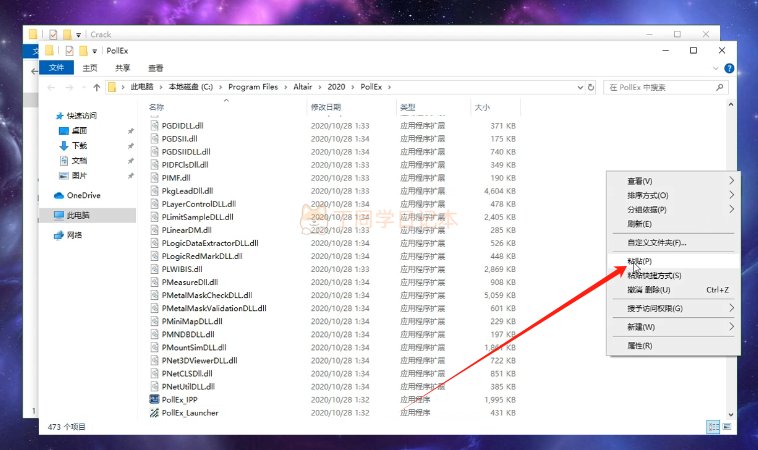The height and width of the screenshot is (450, 758).
Task: Select the file PLWIBIS.dll
Action: tap(182, 269)
